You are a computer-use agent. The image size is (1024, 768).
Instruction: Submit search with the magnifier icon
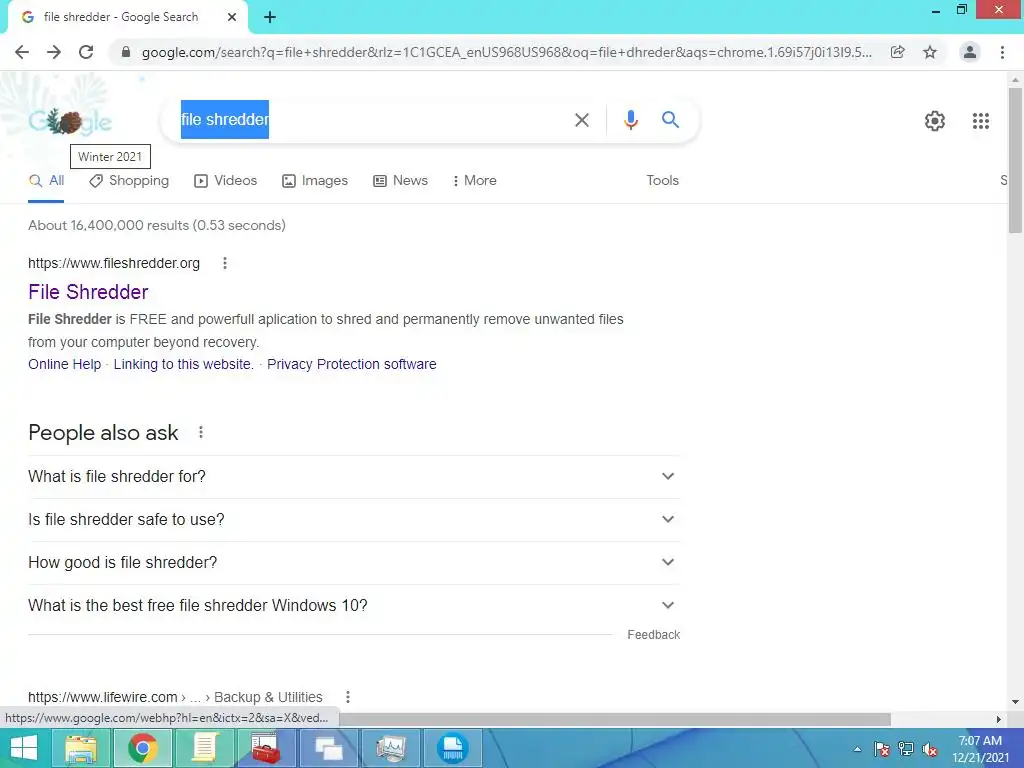[x=670, y=120]
